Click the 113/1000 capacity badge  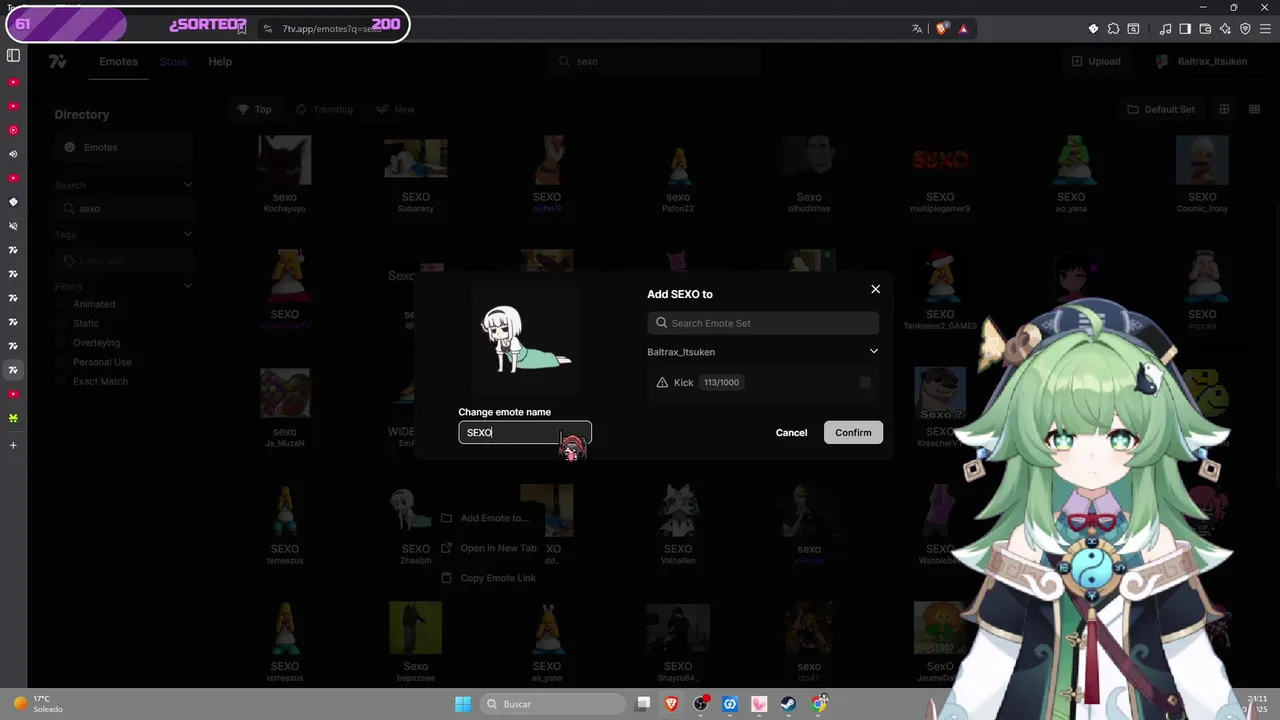[x=721, y=382]
